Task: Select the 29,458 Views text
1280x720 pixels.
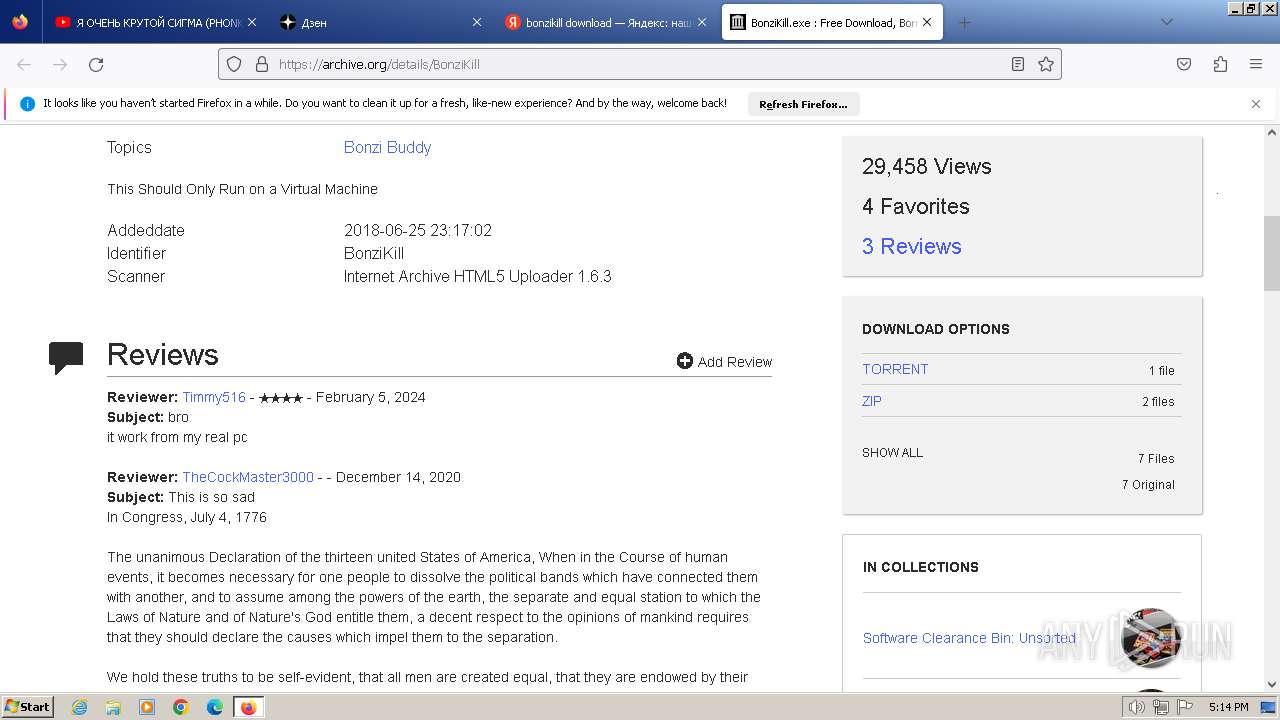Action: (x=927, y=166)
